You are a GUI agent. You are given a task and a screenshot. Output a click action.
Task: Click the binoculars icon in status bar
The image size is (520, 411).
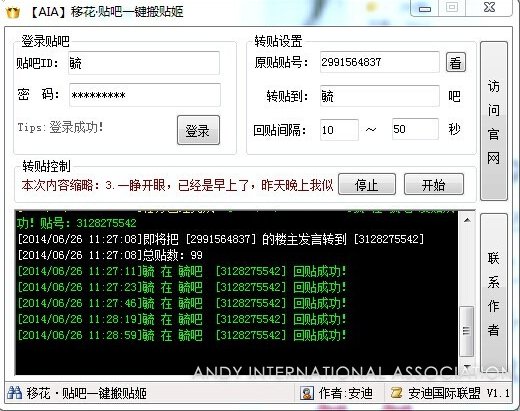[x=14, y=393]
